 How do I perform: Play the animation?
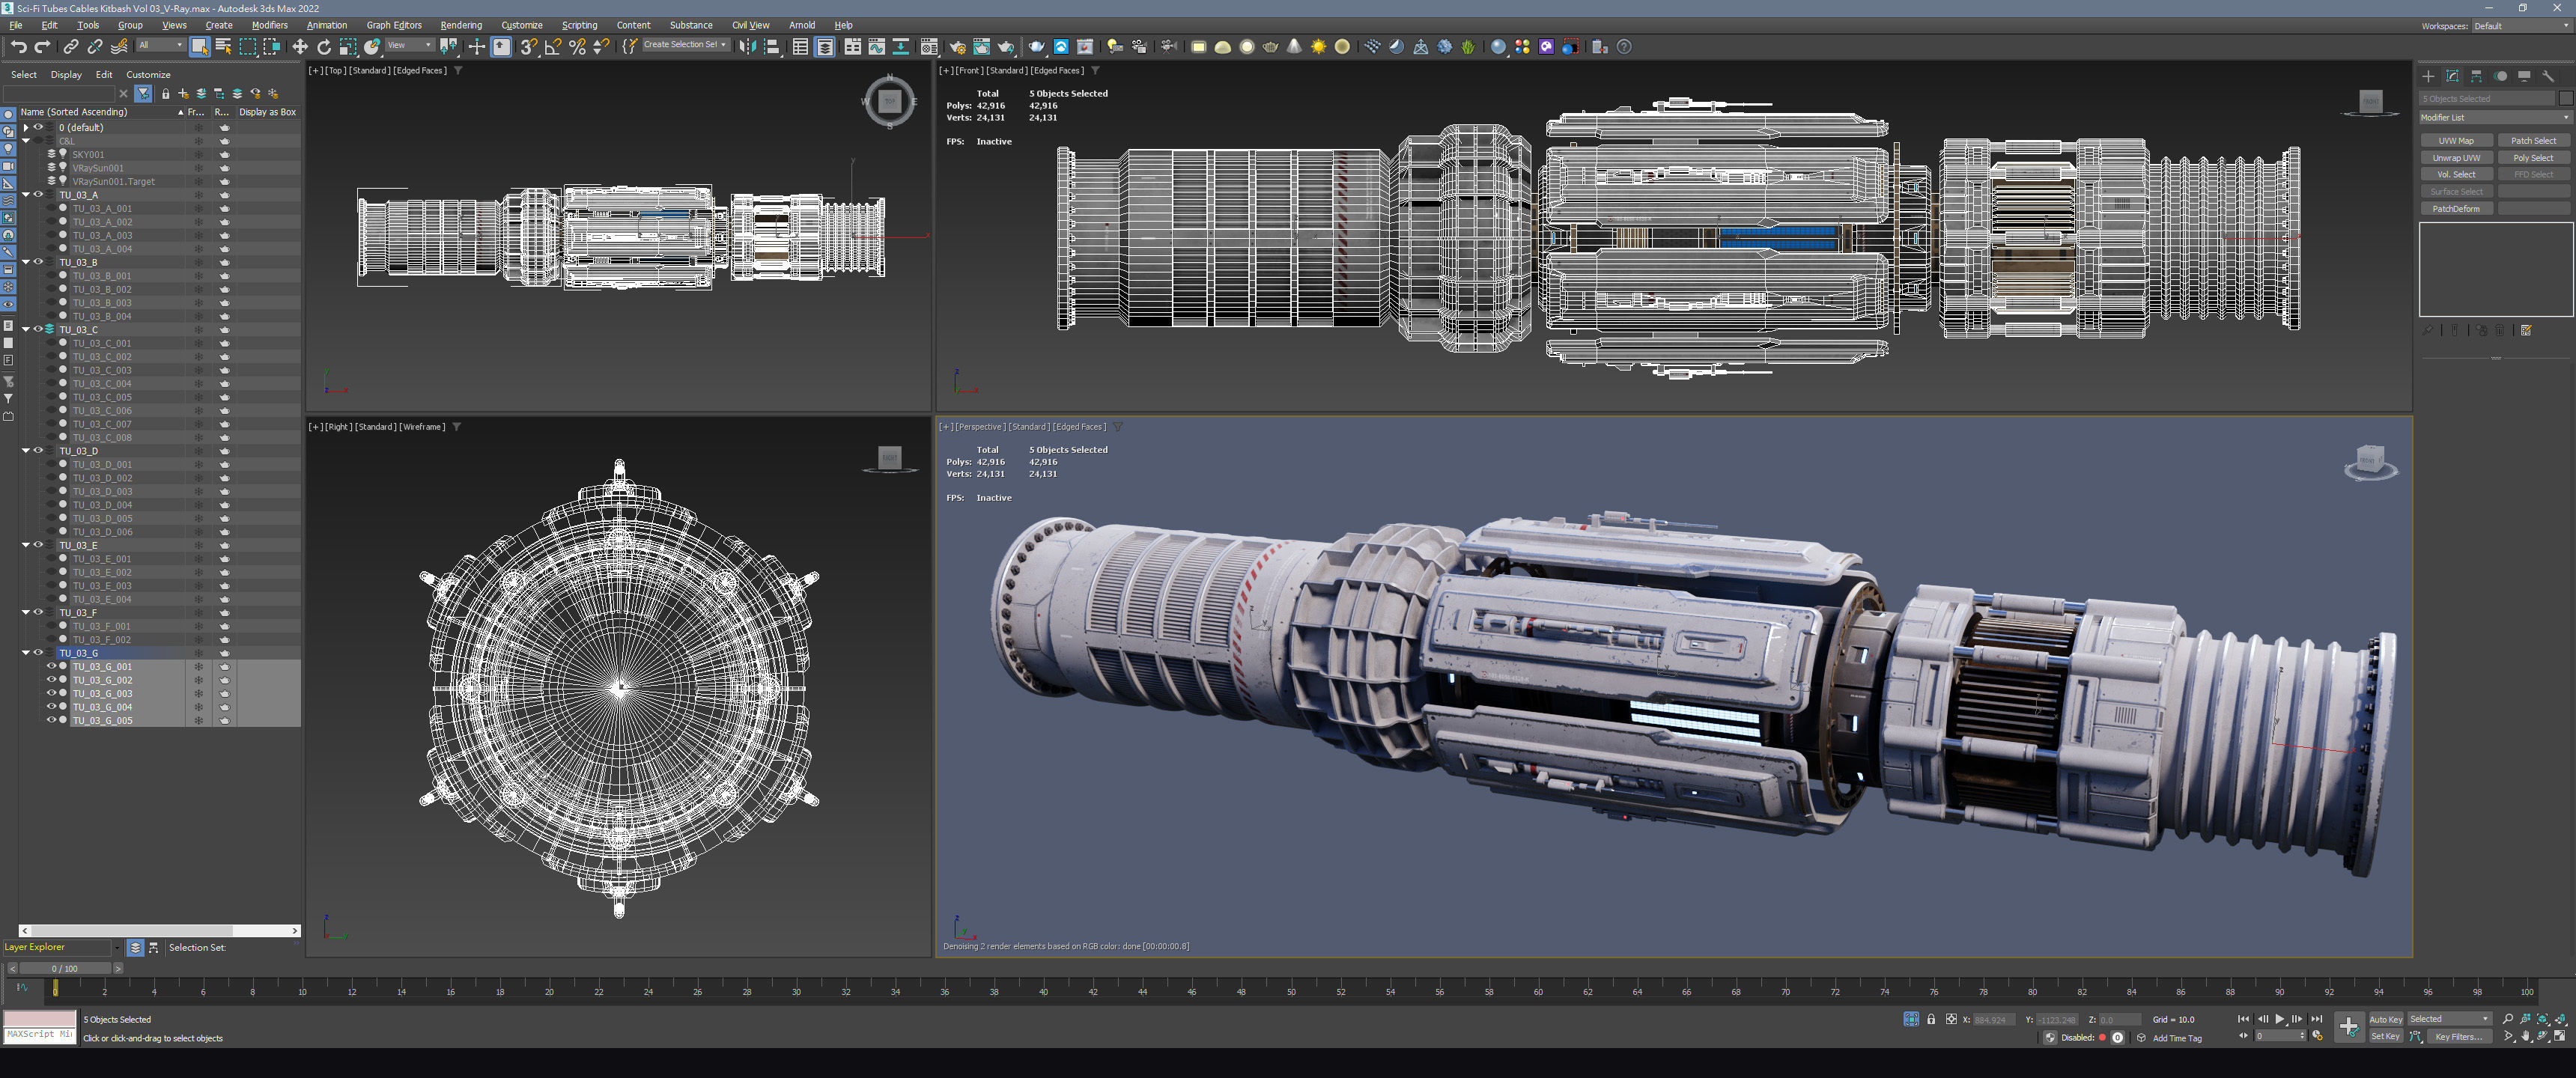(2280, 1019)
